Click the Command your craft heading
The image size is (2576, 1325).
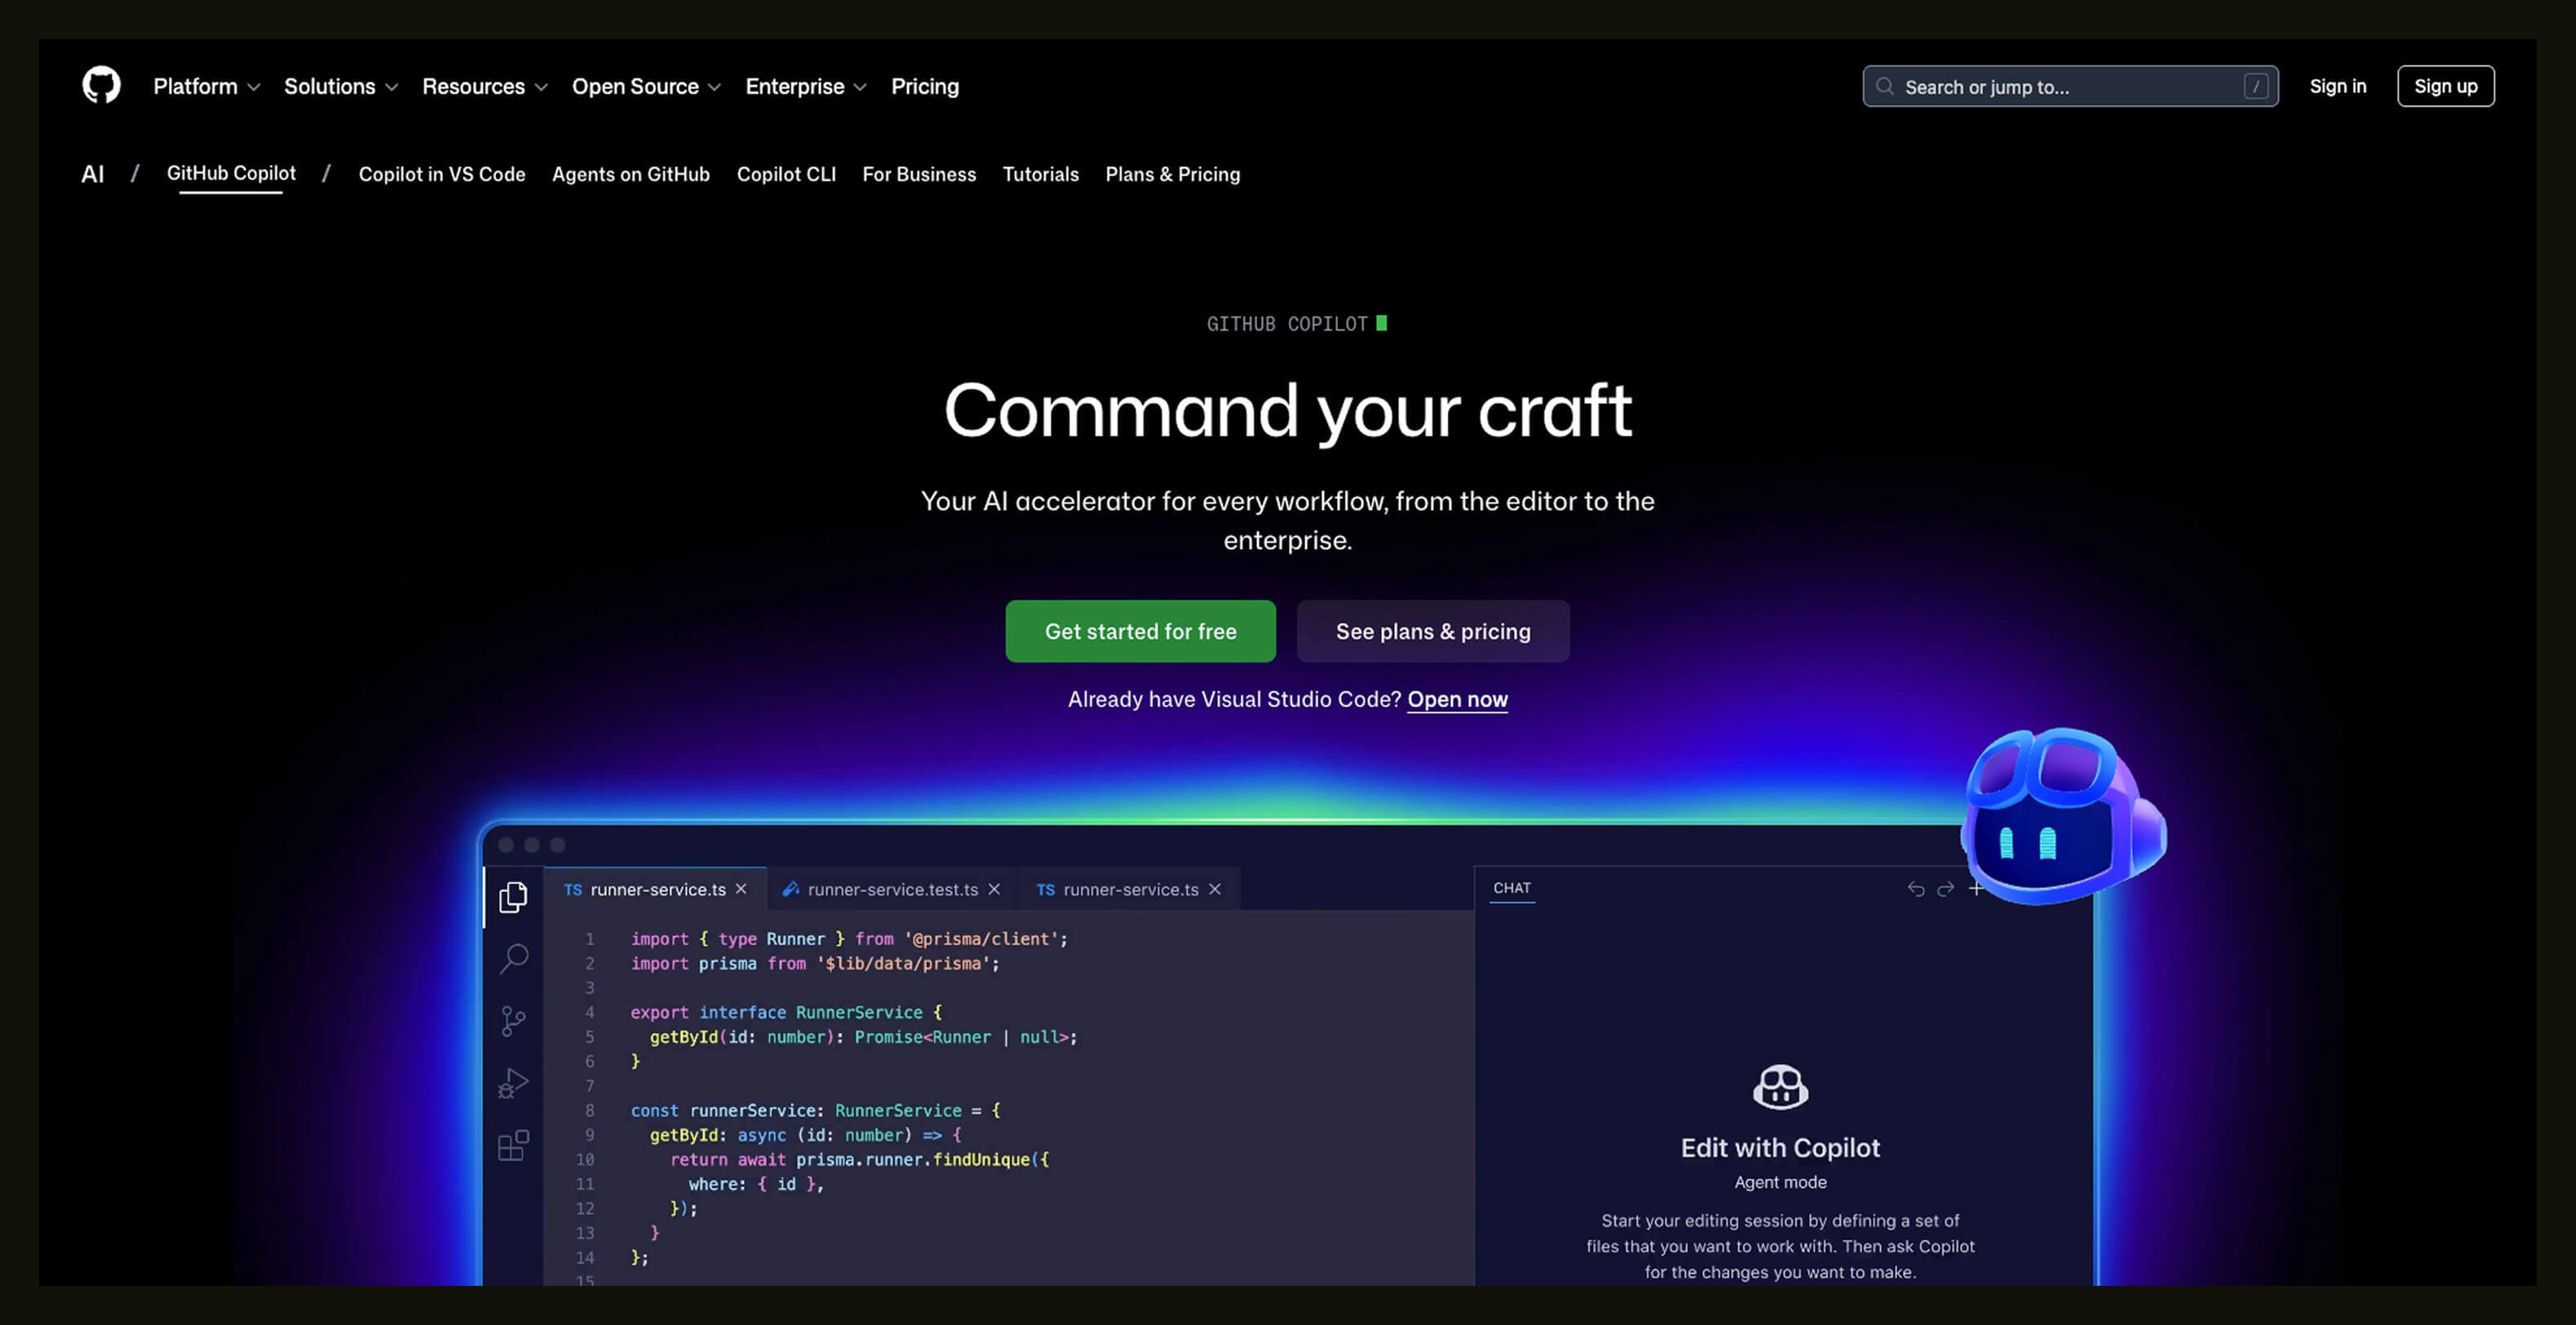click(x=1288, y=411)
